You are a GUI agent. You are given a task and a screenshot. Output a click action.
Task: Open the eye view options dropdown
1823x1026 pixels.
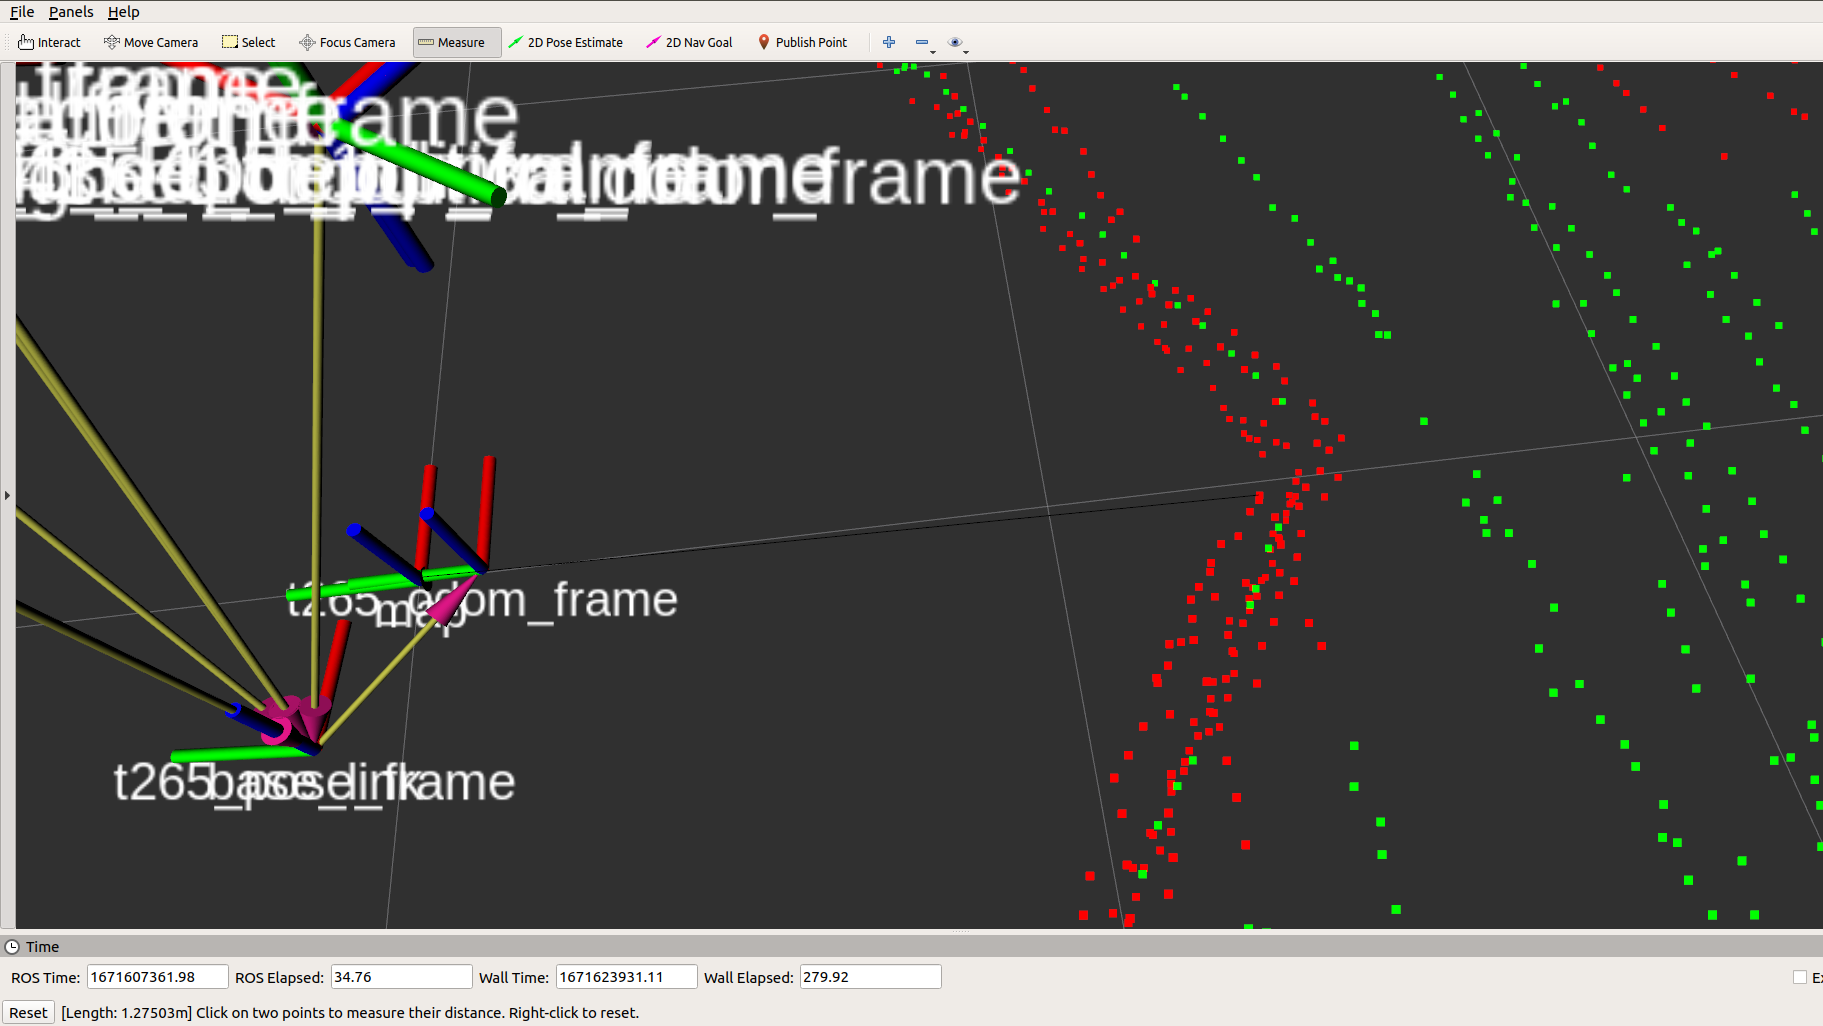(957, 43)
